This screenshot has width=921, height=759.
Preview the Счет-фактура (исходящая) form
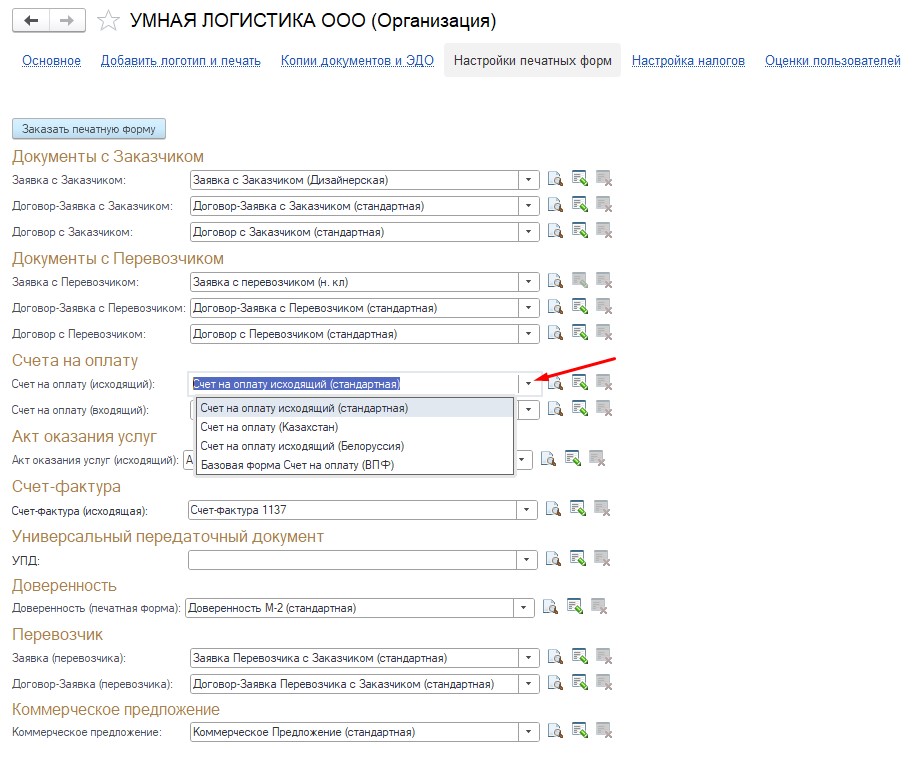click(553, 509)
